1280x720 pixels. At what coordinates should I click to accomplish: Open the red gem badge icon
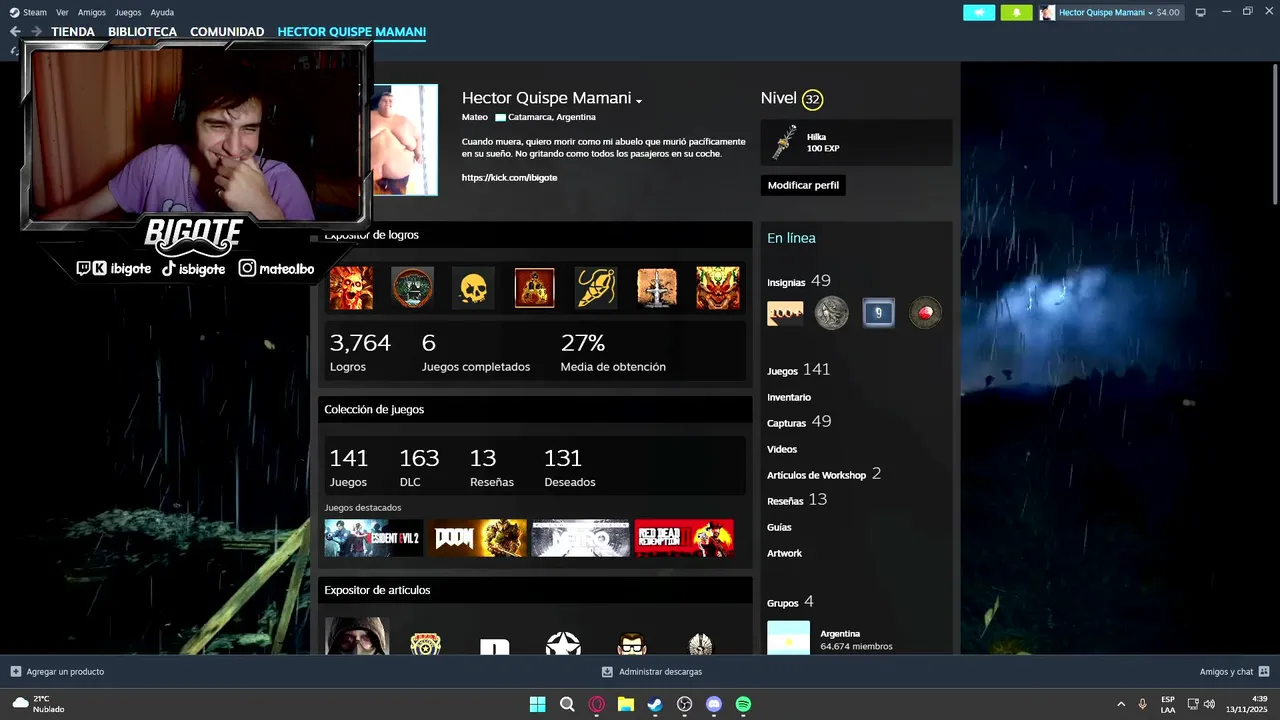[925, 313]
